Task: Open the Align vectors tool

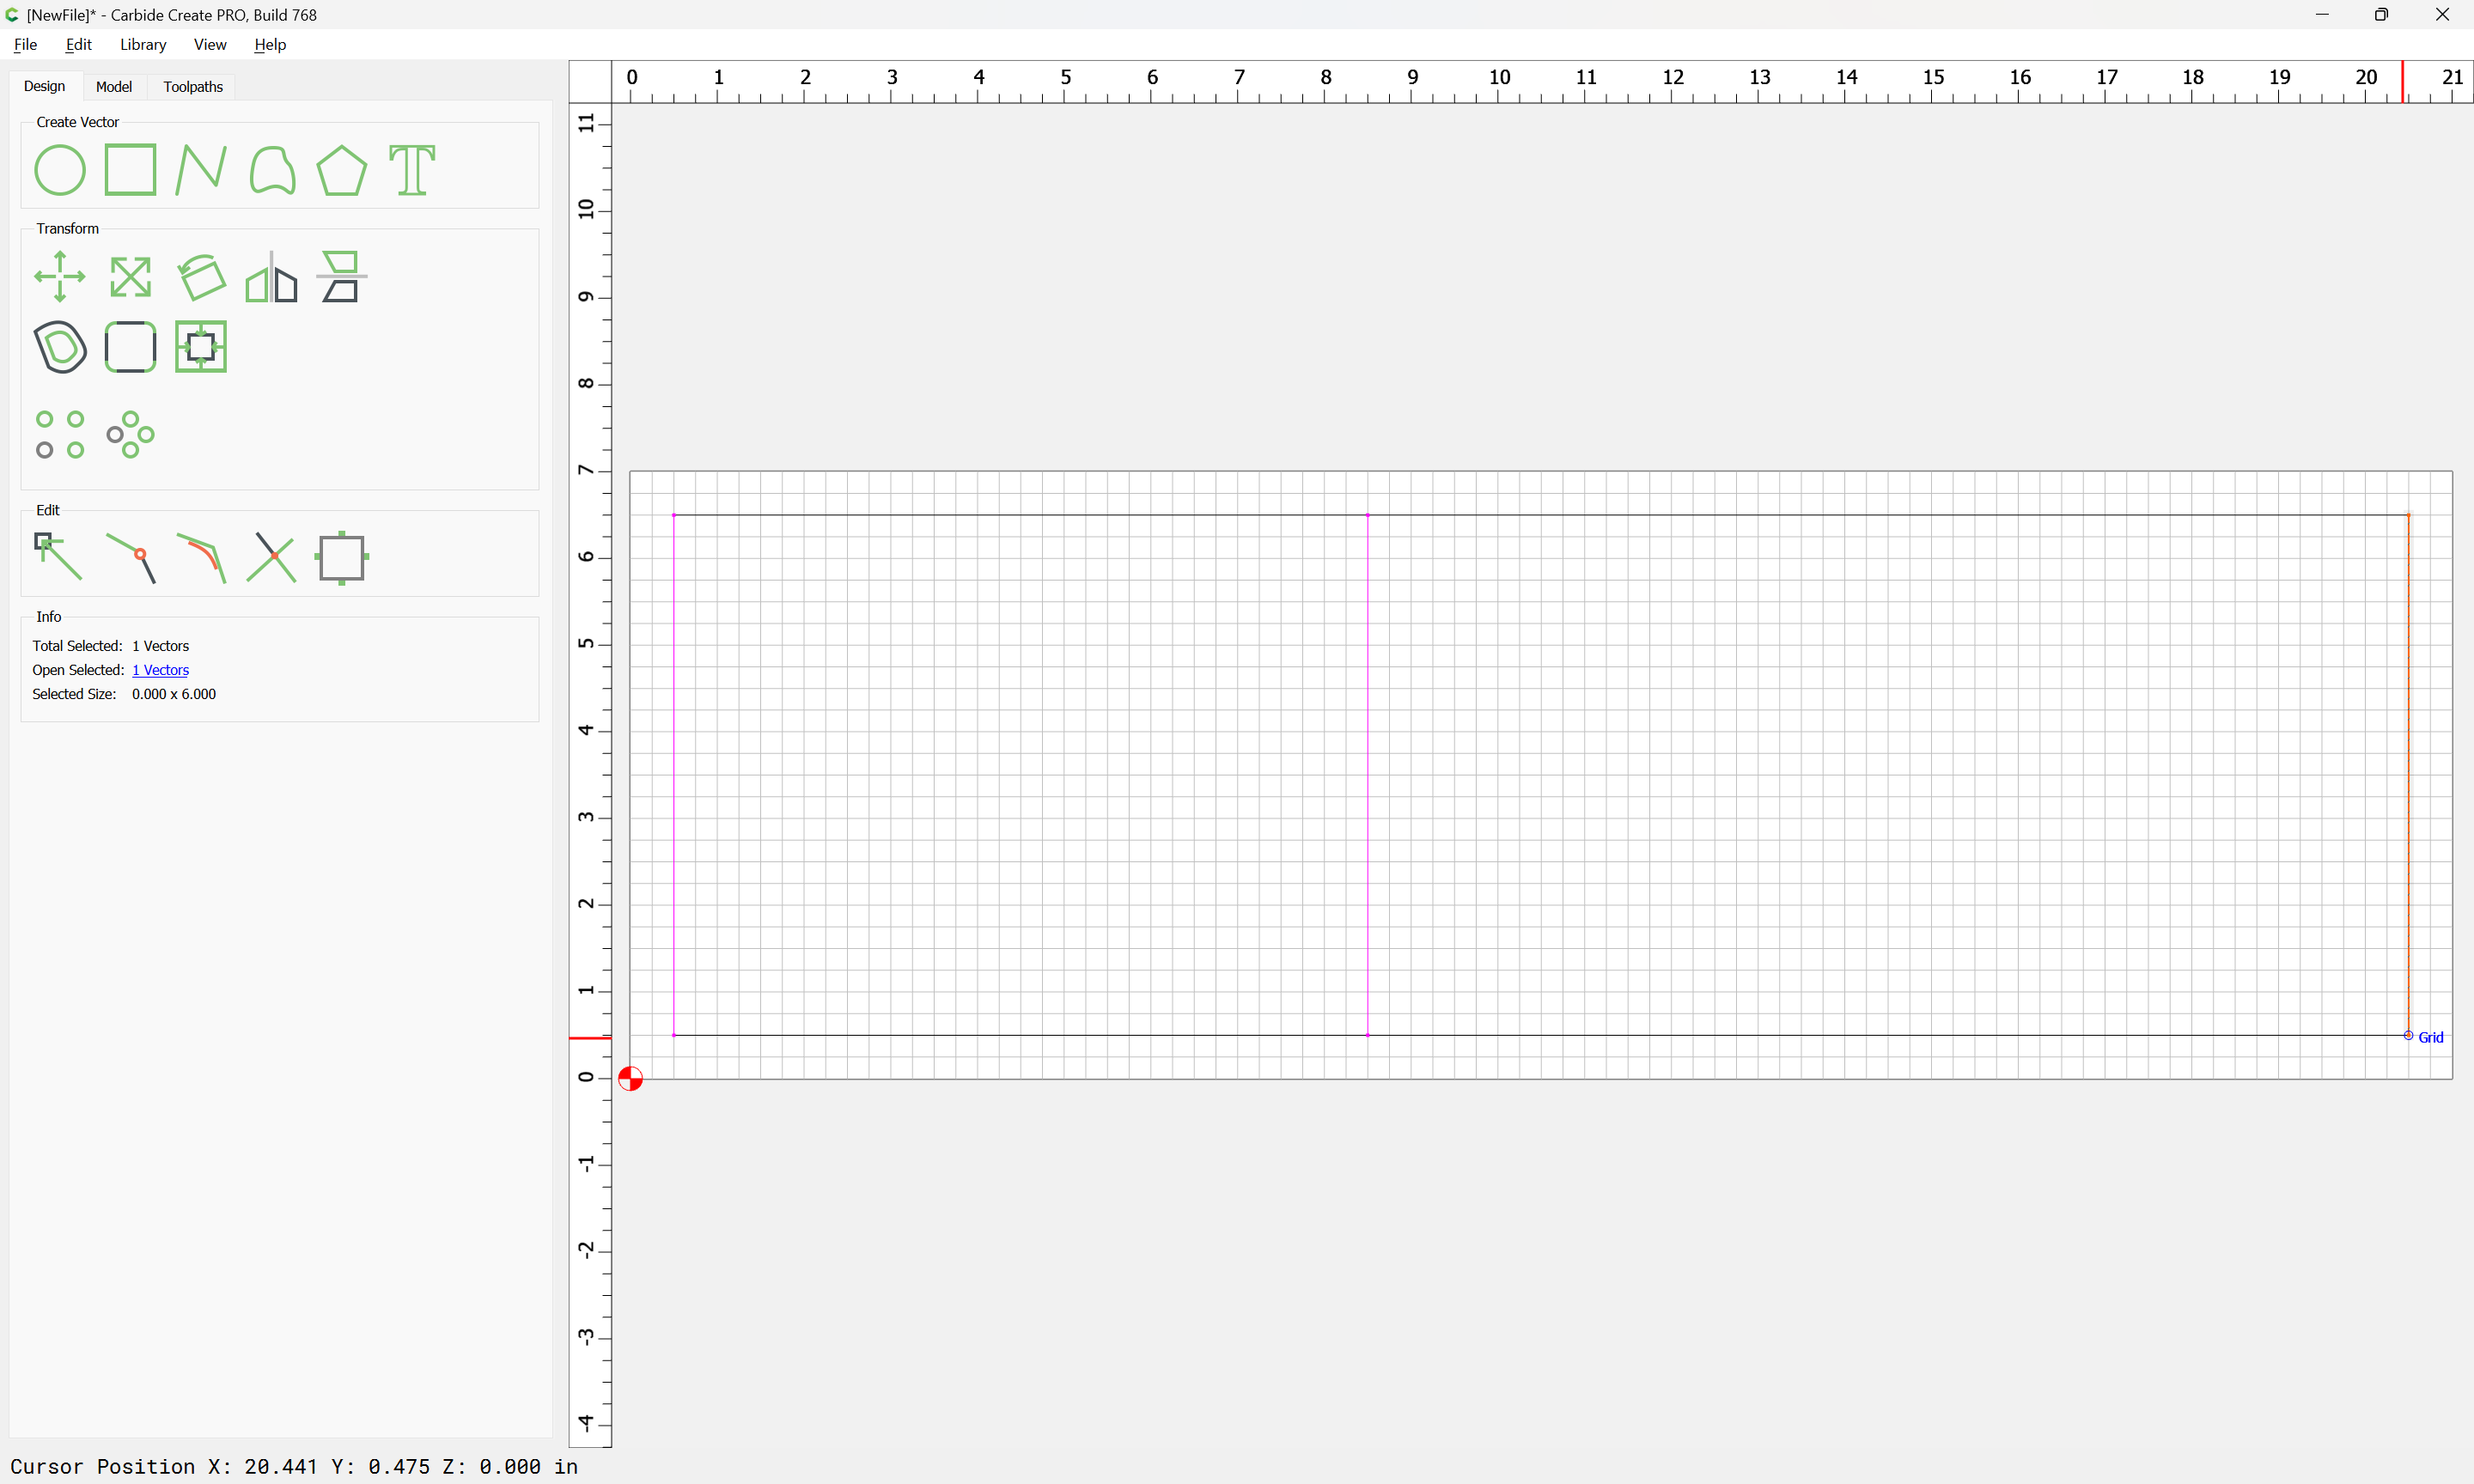Action: [x=342, y=277]
